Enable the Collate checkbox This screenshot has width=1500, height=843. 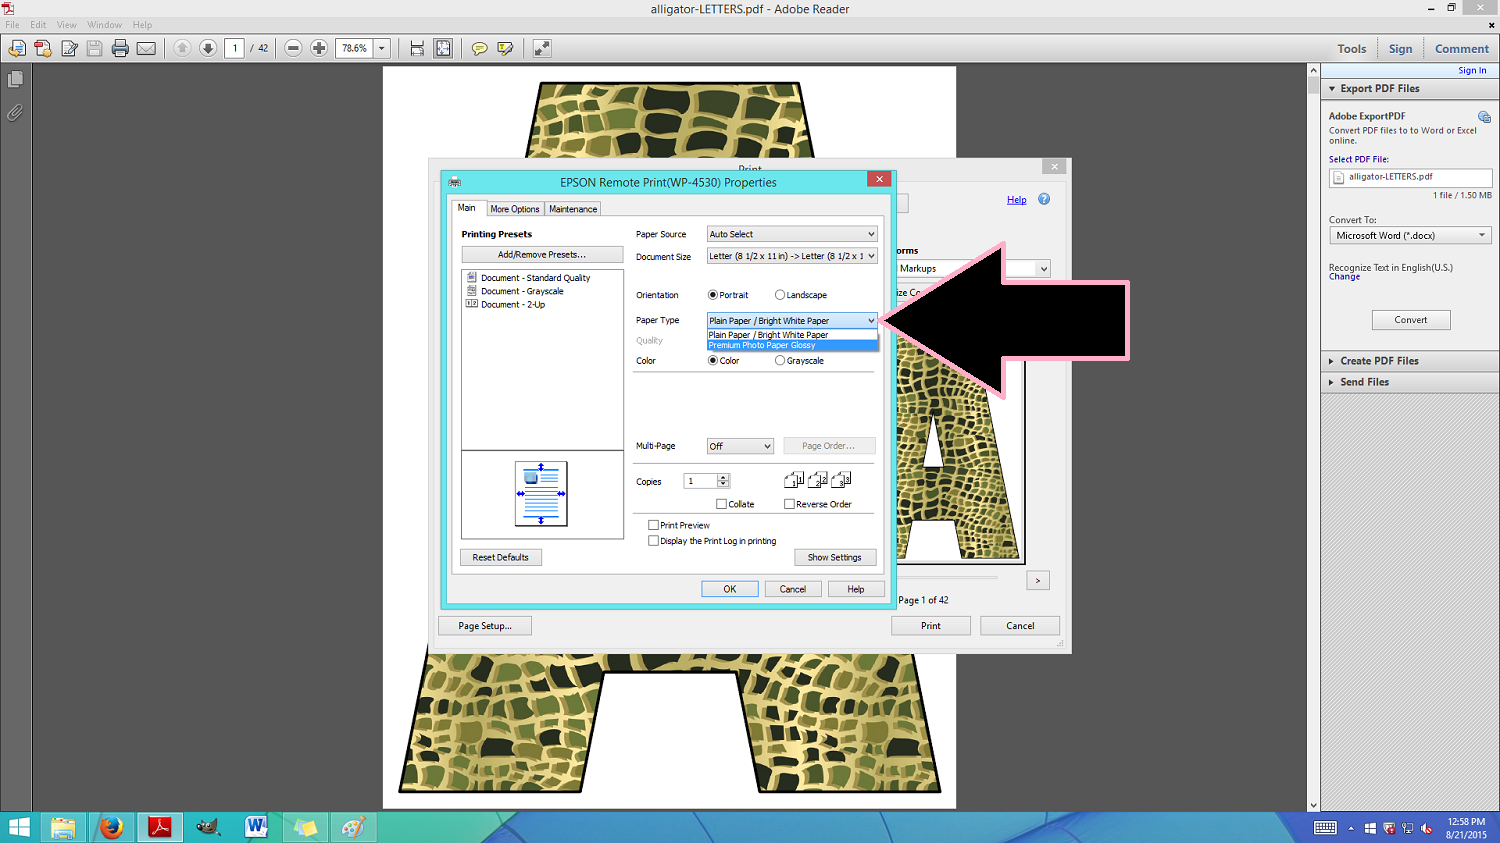tap(721, 504)
